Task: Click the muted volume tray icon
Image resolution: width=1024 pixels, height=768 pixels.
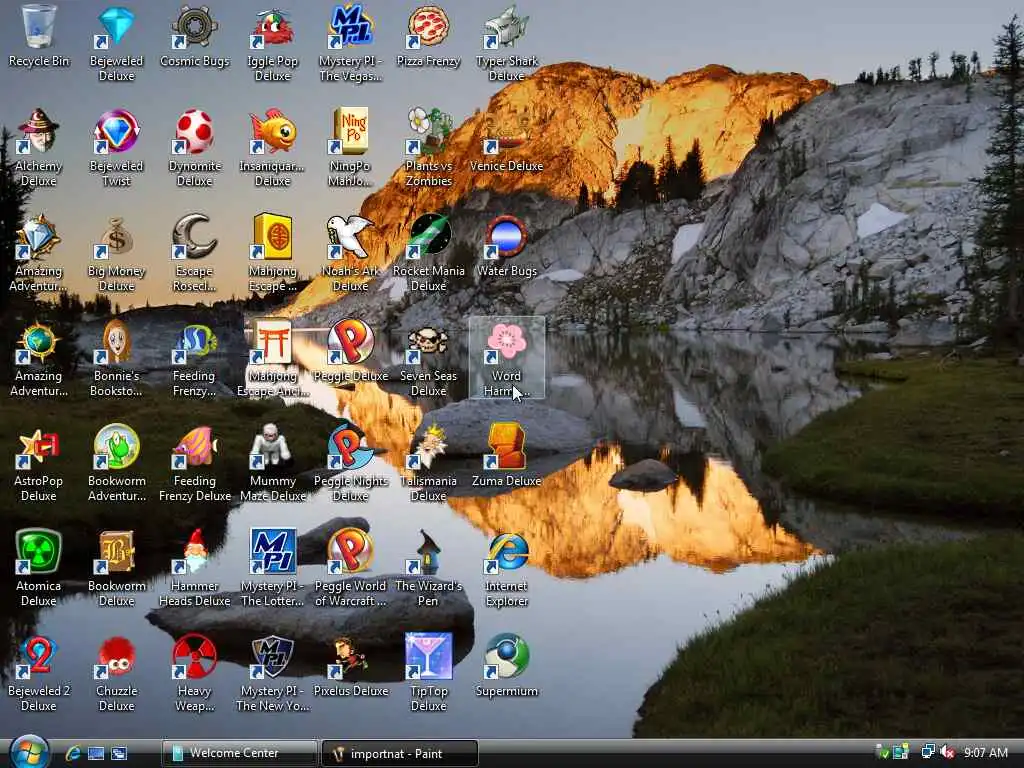Action: pos(948,753)
